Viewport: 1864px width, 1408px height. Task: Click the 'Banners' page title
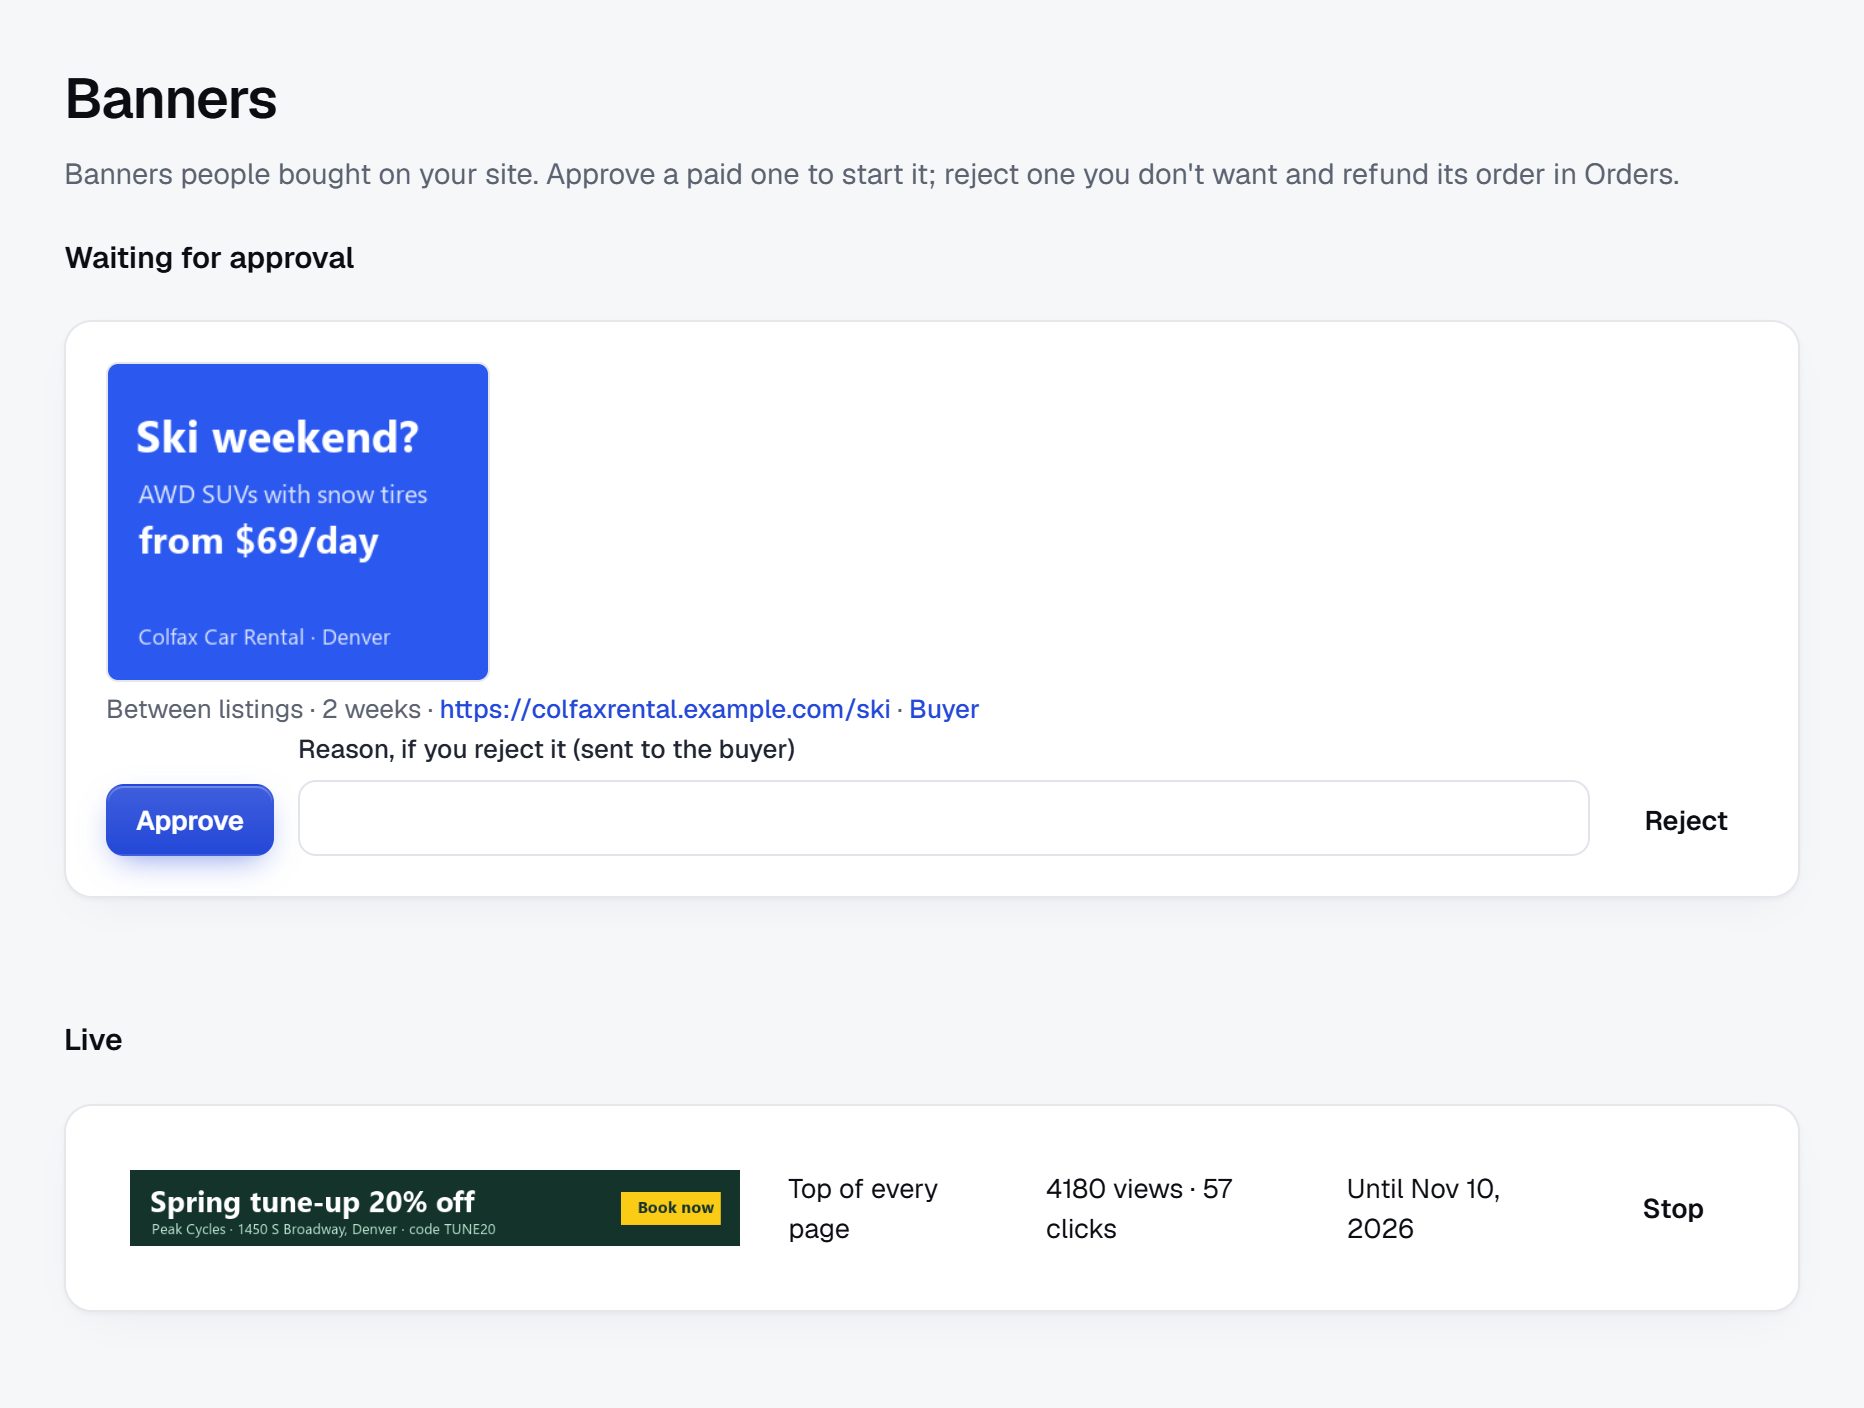171,99
